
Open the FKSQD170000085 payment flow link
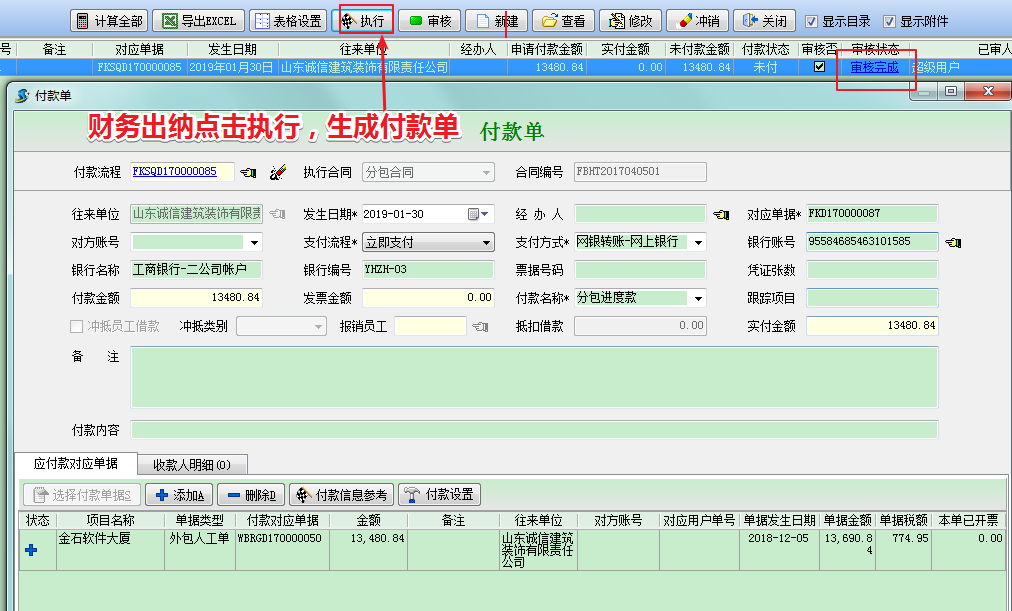pyautogui.click(x=174, y=171)
